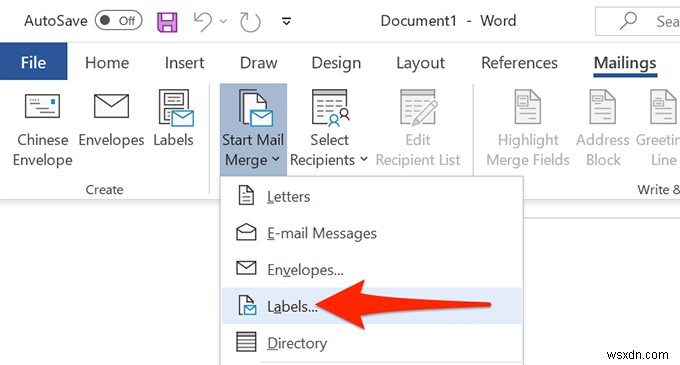This screenshot has height=365, width=680.
Task: Open the References tab
Action: (x=519, y=63)
